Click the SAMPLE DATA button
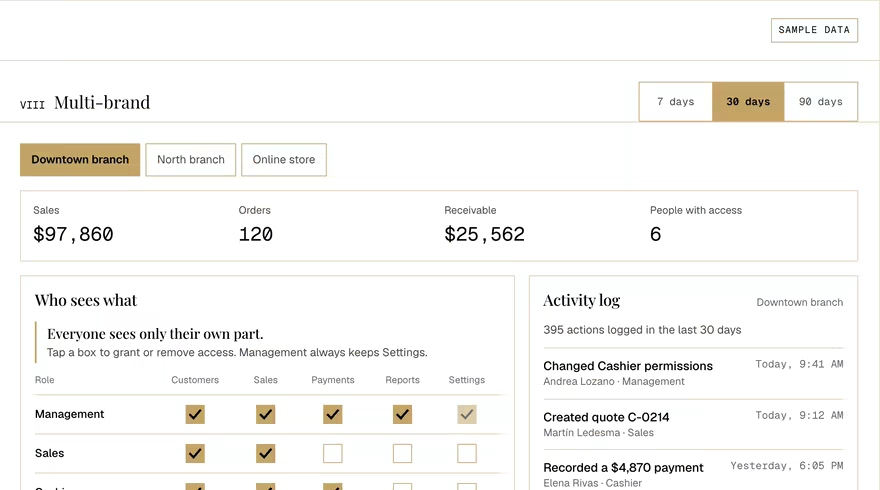The width and height of the screenshot is (880, 490). point(814,30)
